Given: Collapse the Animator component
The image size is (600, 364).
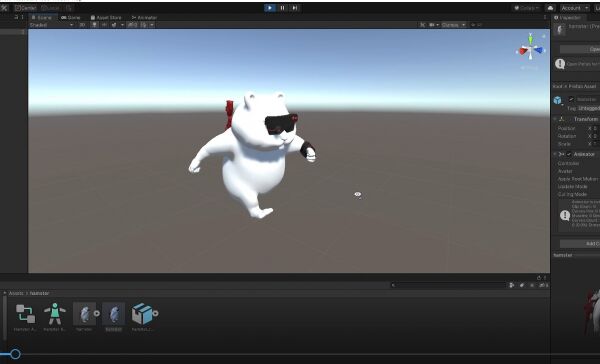Looking at the screenshot, I should point(555,154).
